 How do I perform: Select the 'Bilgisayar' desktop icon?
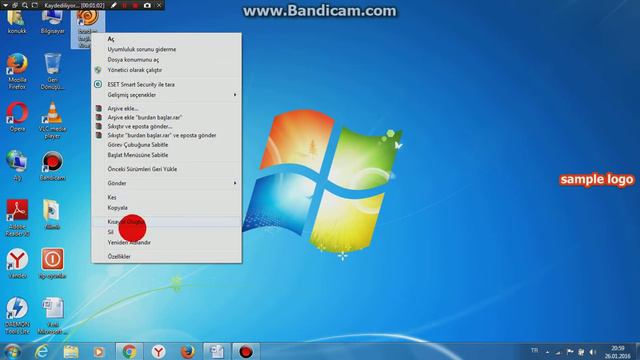(x=52, y=22)
